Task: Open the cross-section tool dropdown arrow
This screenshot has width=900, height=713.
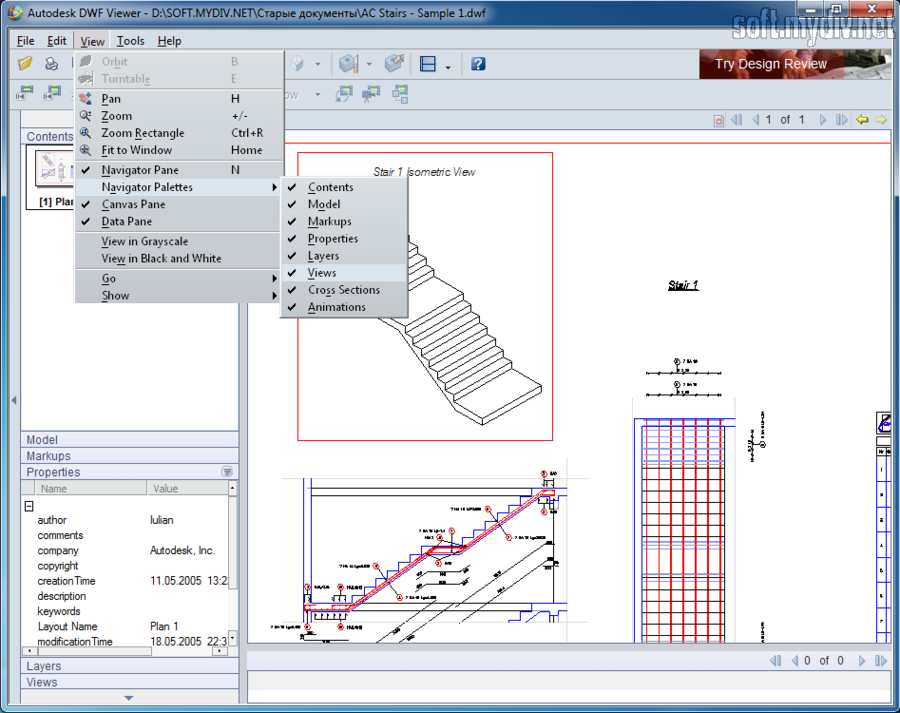Action: [x=369, y=64]
